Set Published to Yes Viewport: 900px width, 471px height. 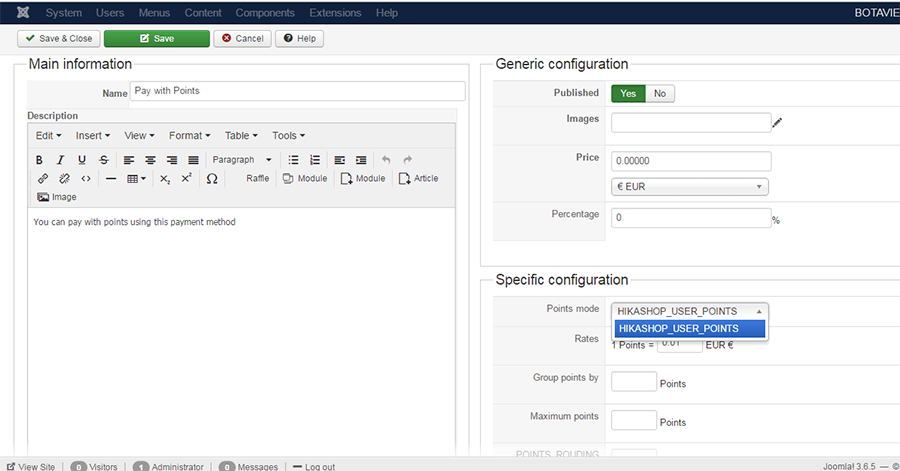[x=628, y=94]
